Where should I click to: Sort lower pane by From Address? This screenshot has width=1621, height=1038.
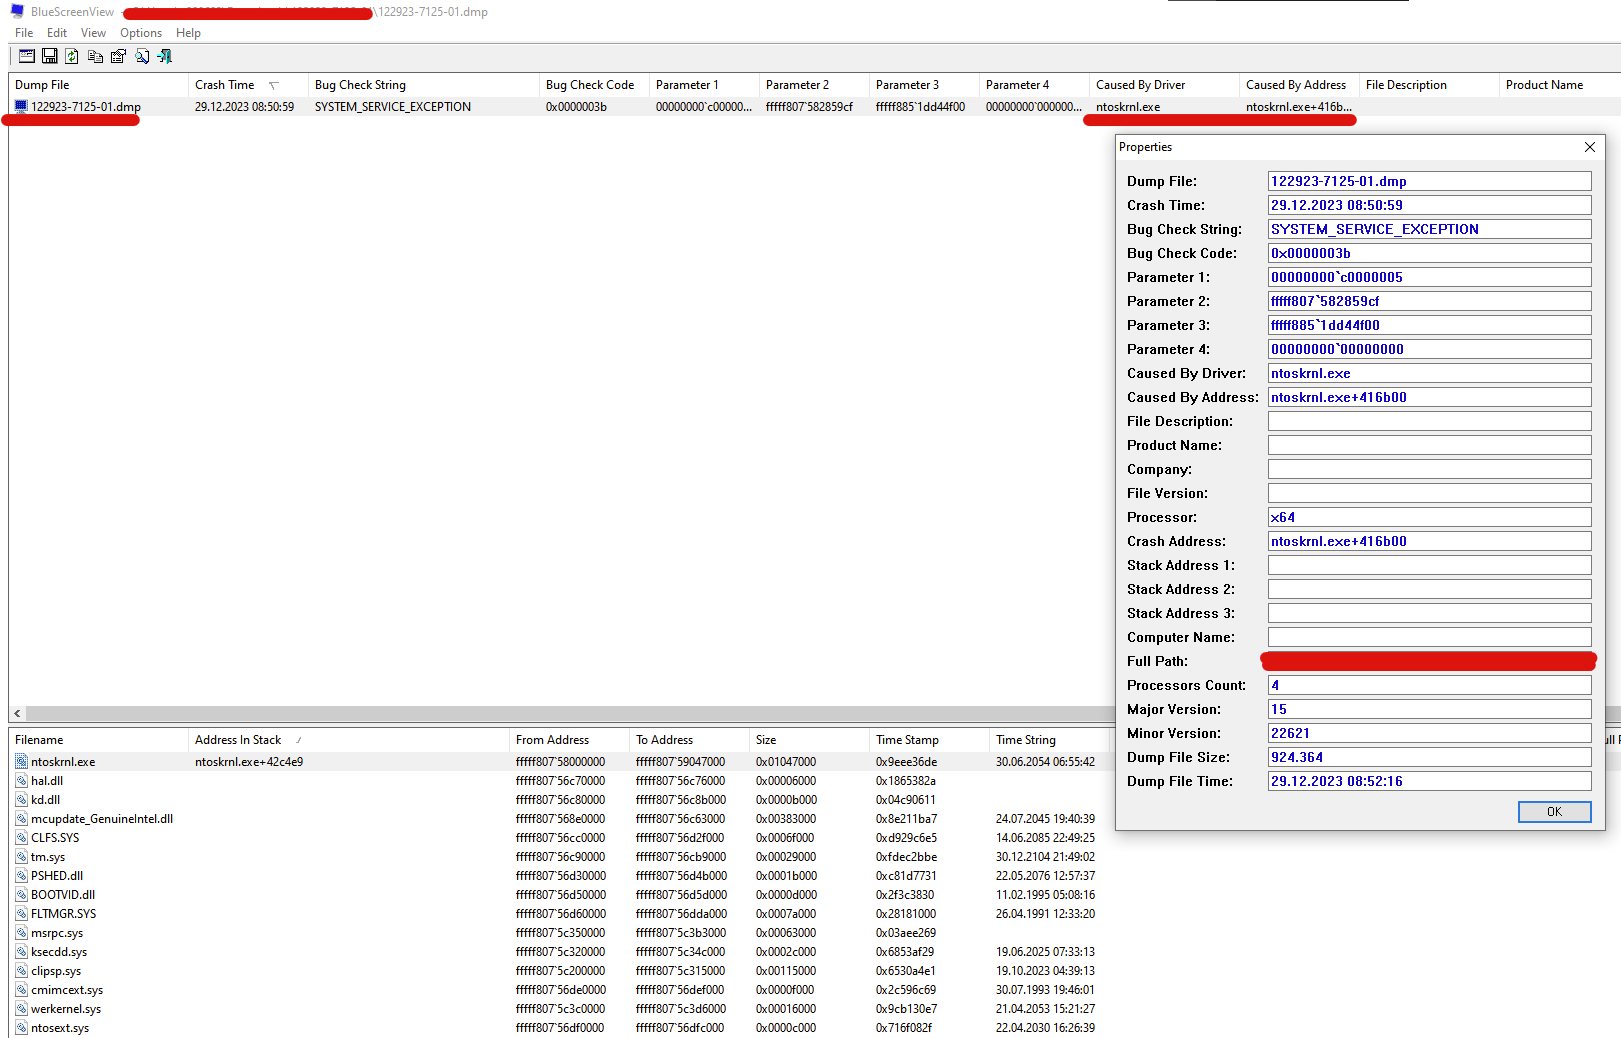[x=569, y=740]
